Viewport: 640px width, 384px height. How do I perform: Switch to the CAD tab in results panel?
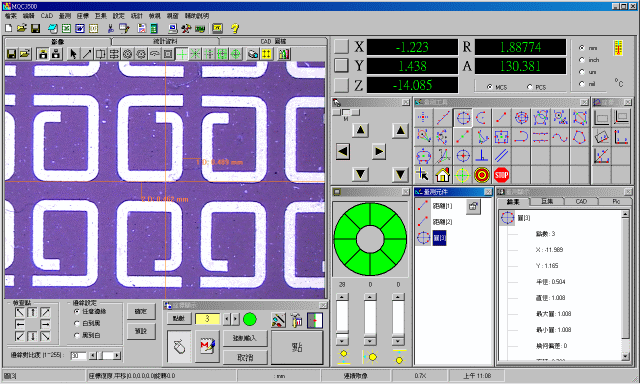[x=581, y=202]
